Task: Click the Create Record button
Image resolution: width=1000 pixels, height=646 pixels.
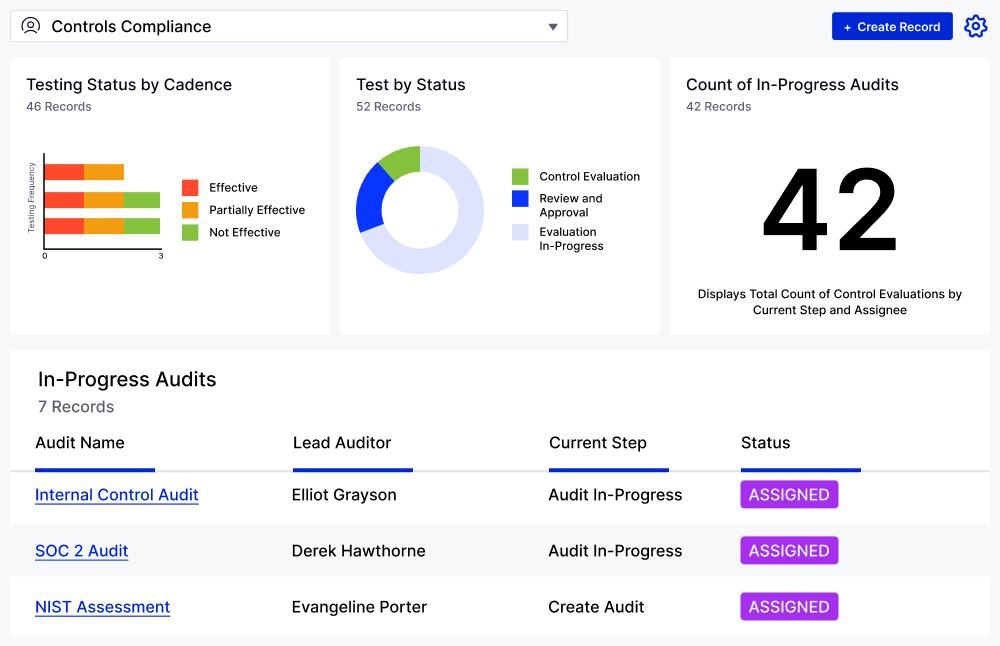Action: (x=891, y=26)
